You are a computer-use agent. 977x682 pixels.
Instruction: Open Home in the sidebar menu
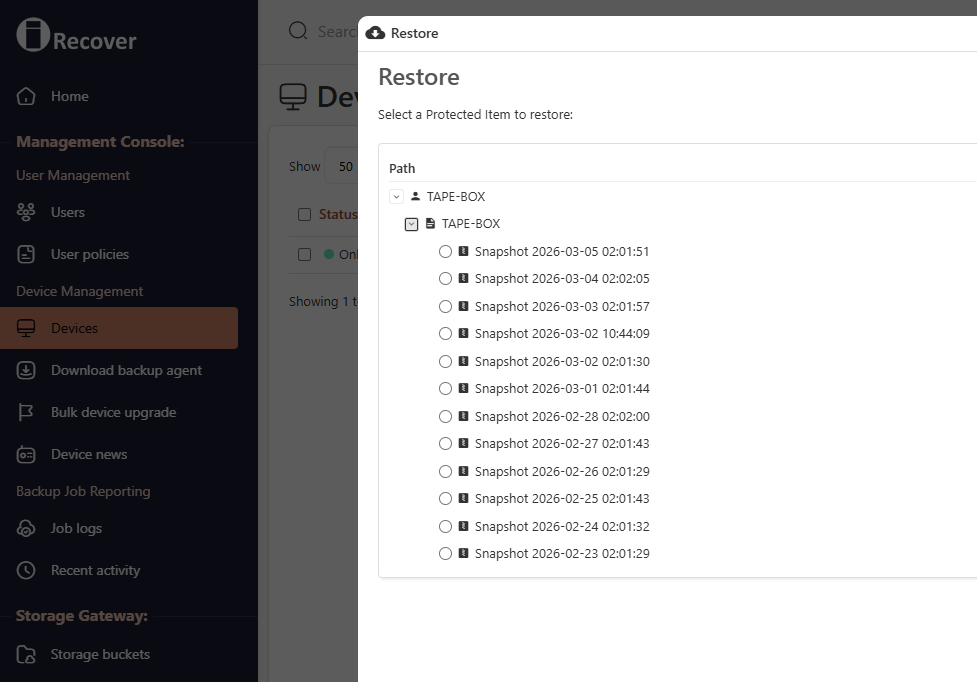point(69,97)
